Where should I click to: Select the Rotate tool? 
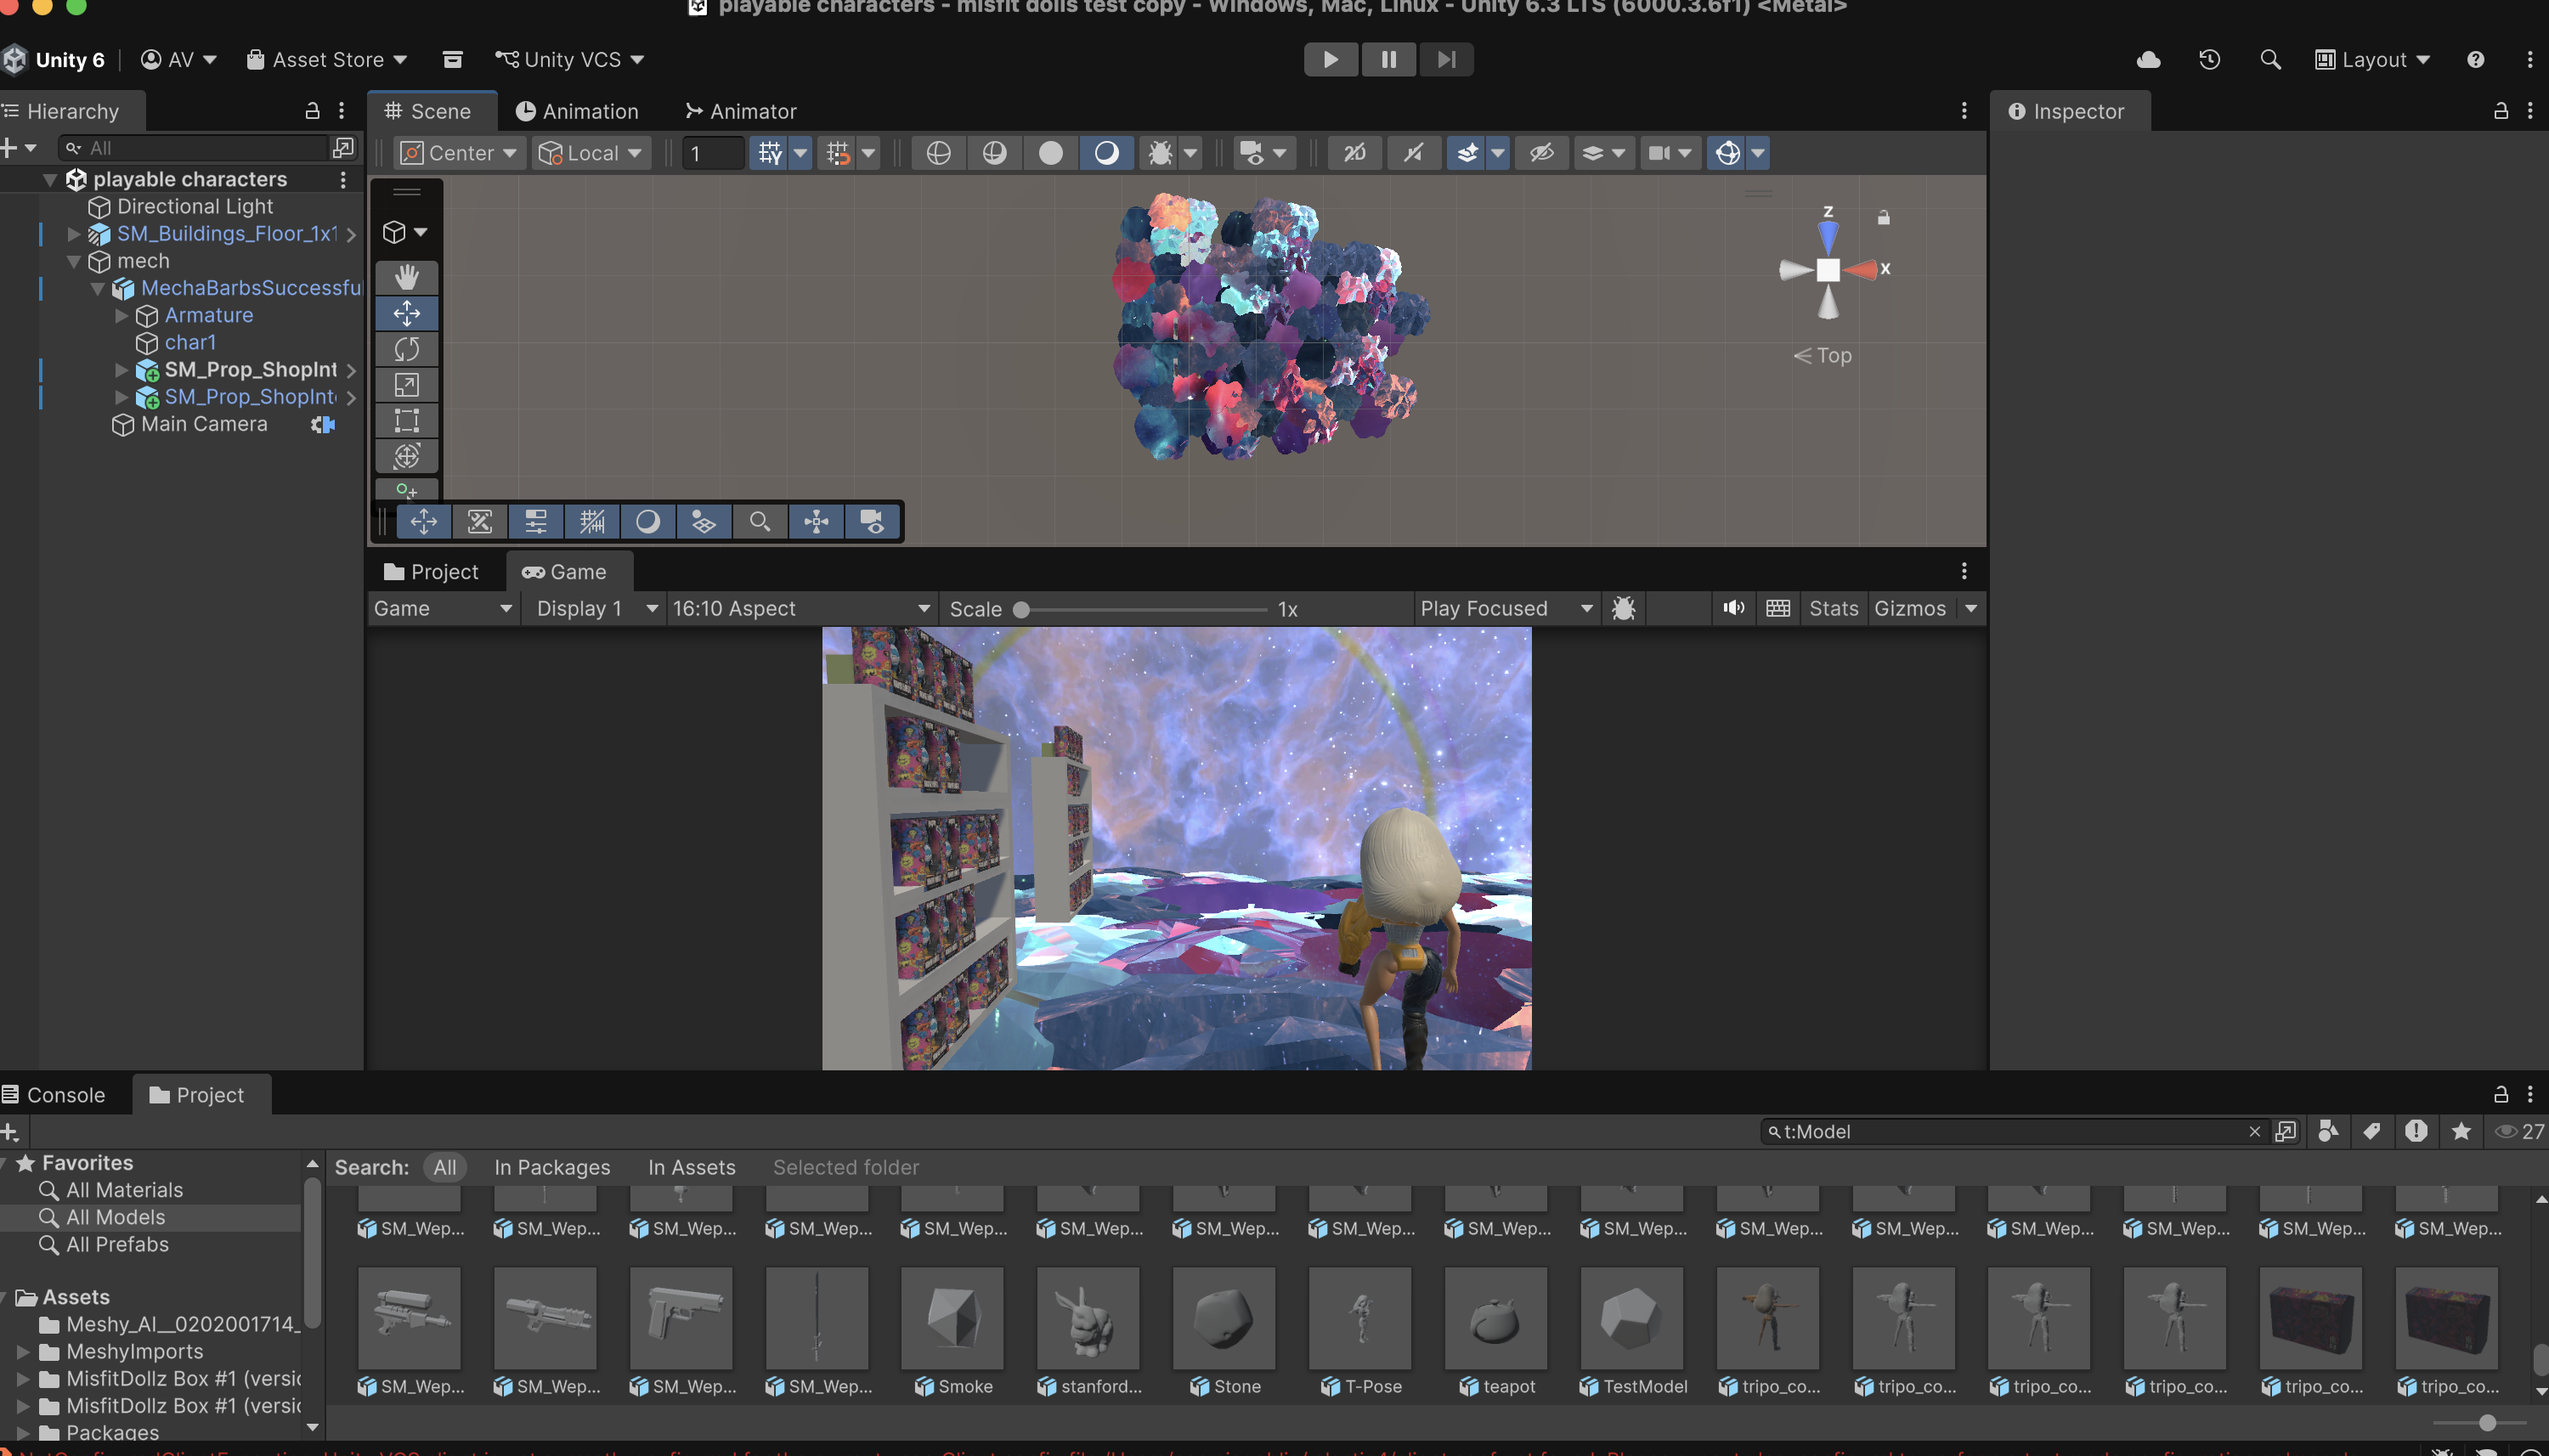click(406, 349)
